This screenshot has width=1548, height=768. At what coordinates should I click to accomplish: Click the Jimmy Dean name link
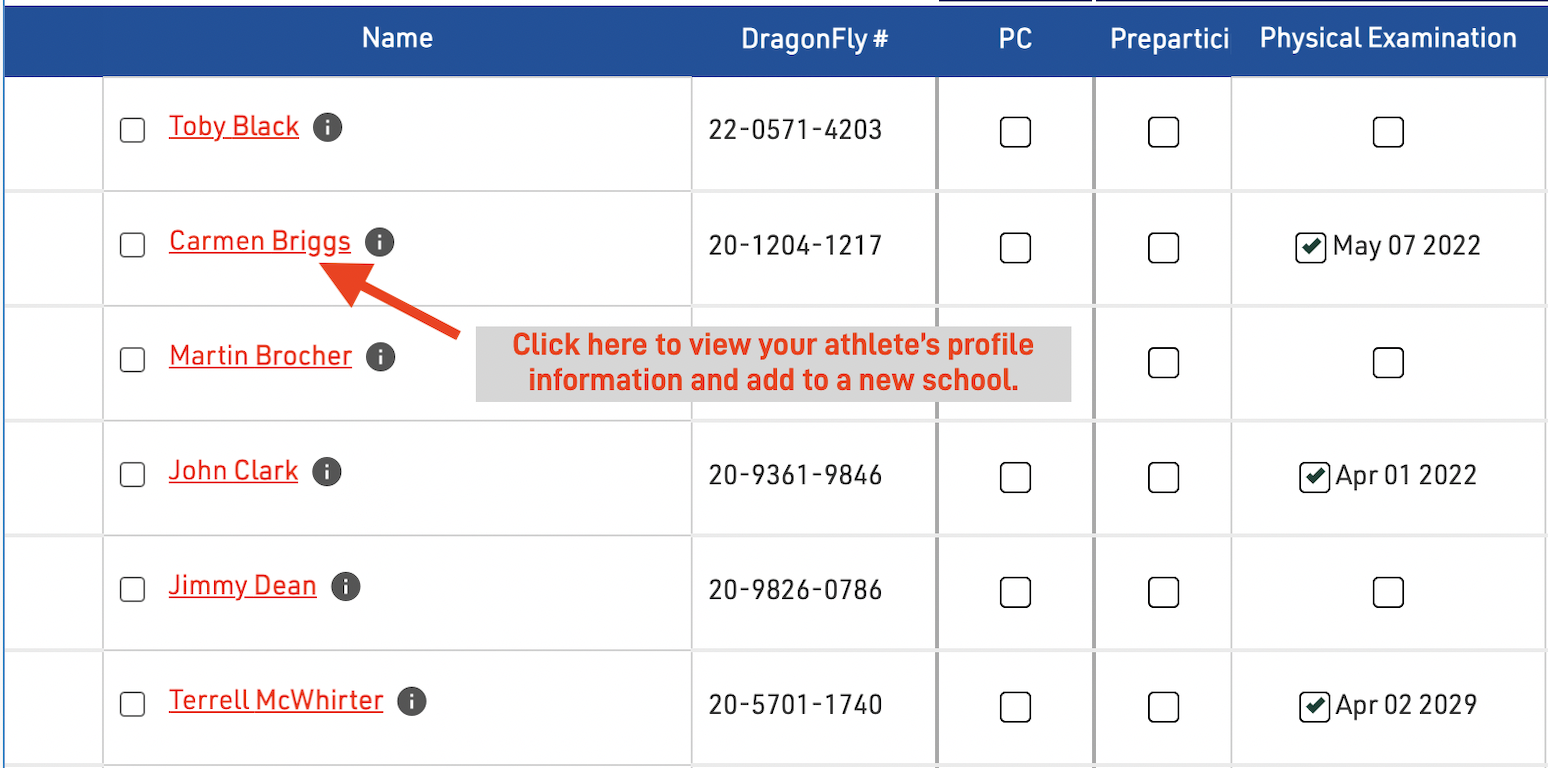242,586
